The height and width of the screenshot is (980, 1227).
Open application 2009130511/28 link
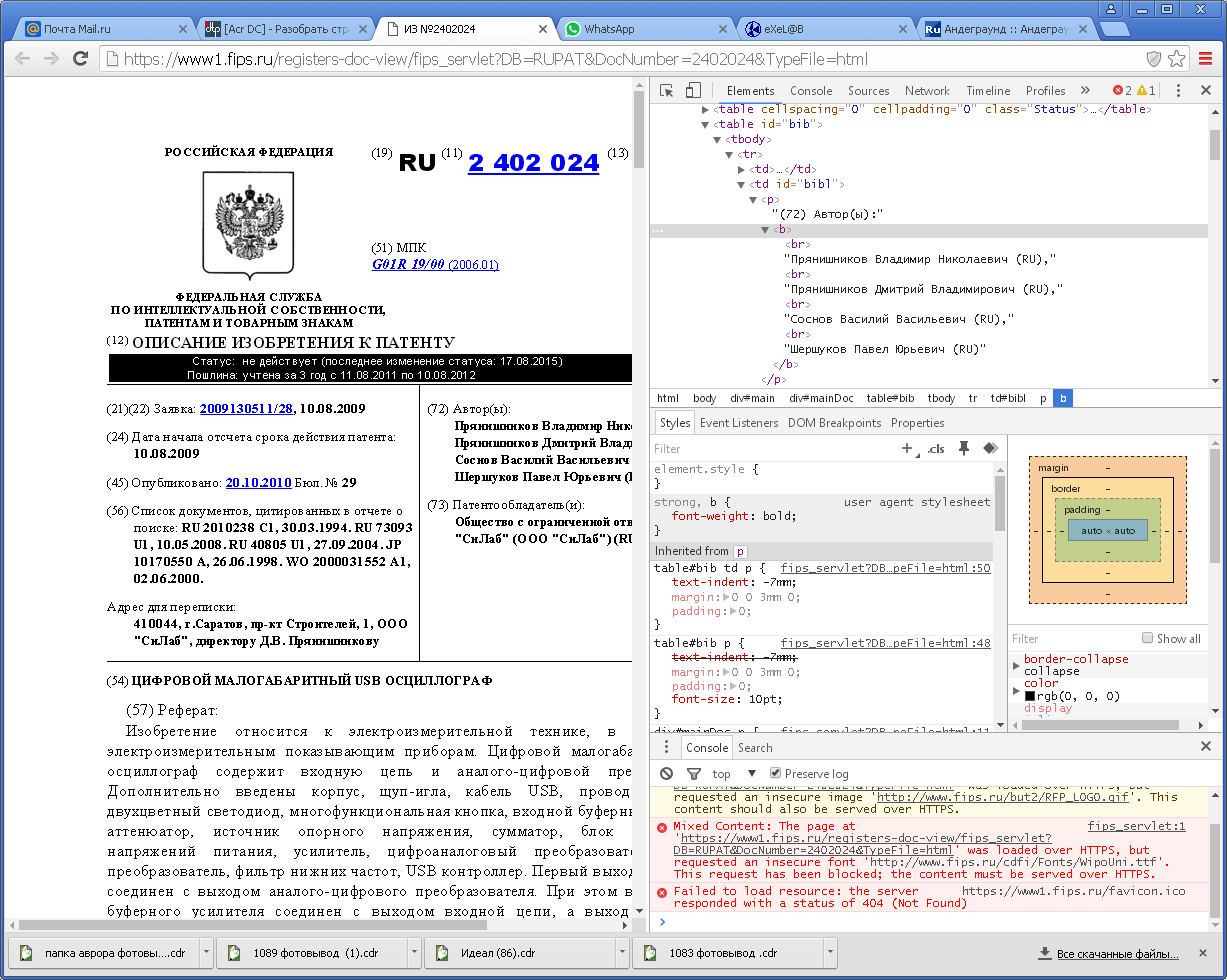pos(246,408)
